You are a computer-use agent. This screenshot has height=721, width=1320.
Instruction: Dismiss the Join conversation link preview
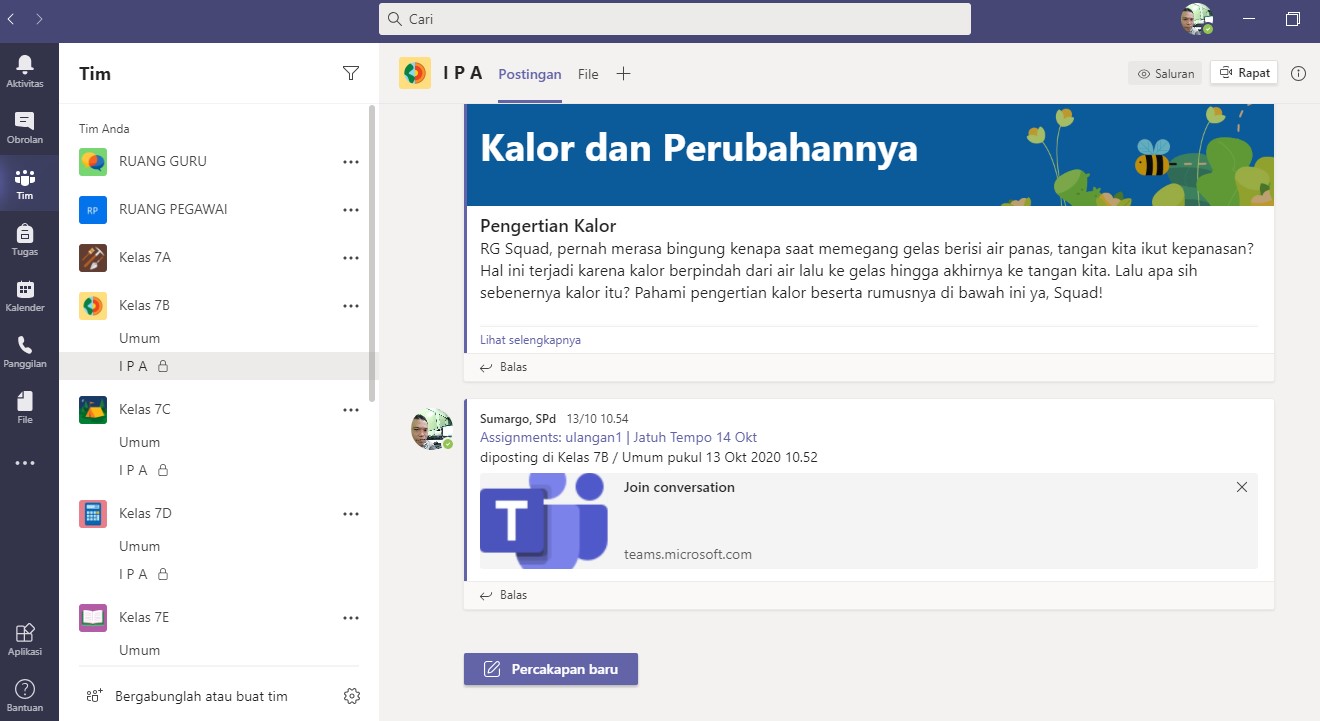(x=1242, y=487)
